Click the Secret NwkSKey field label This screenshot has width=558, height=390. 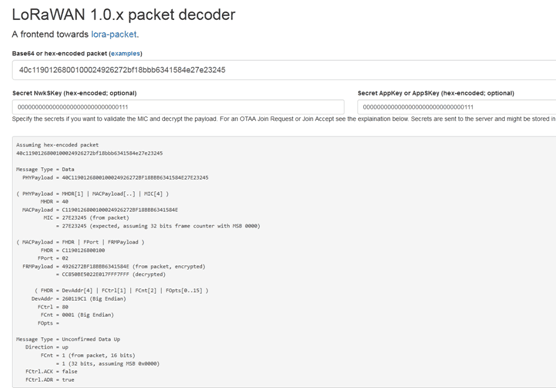point(74,93)
